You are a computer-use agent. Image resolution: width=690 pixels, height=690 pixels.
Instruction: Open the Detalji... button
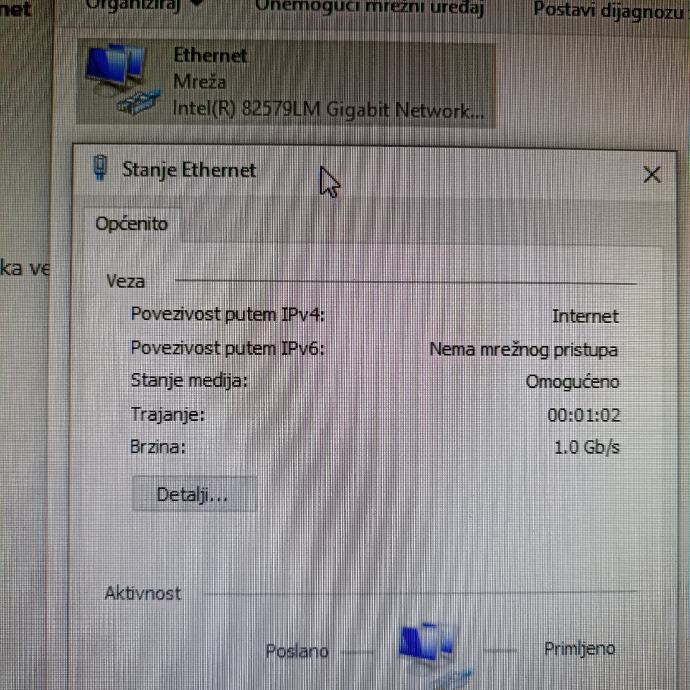point(194,494)
